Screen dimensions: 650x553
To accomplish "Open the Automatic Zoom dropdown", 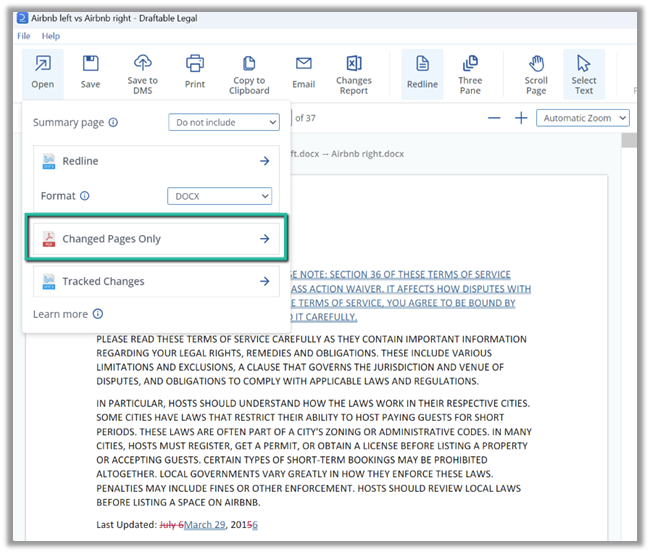I will coord(582,118).
